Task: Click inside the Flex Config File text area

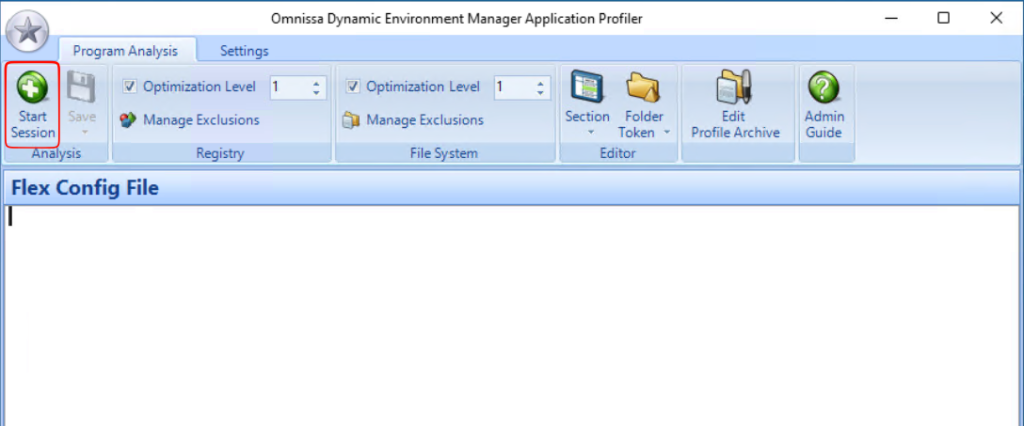Action: [512, 316]
